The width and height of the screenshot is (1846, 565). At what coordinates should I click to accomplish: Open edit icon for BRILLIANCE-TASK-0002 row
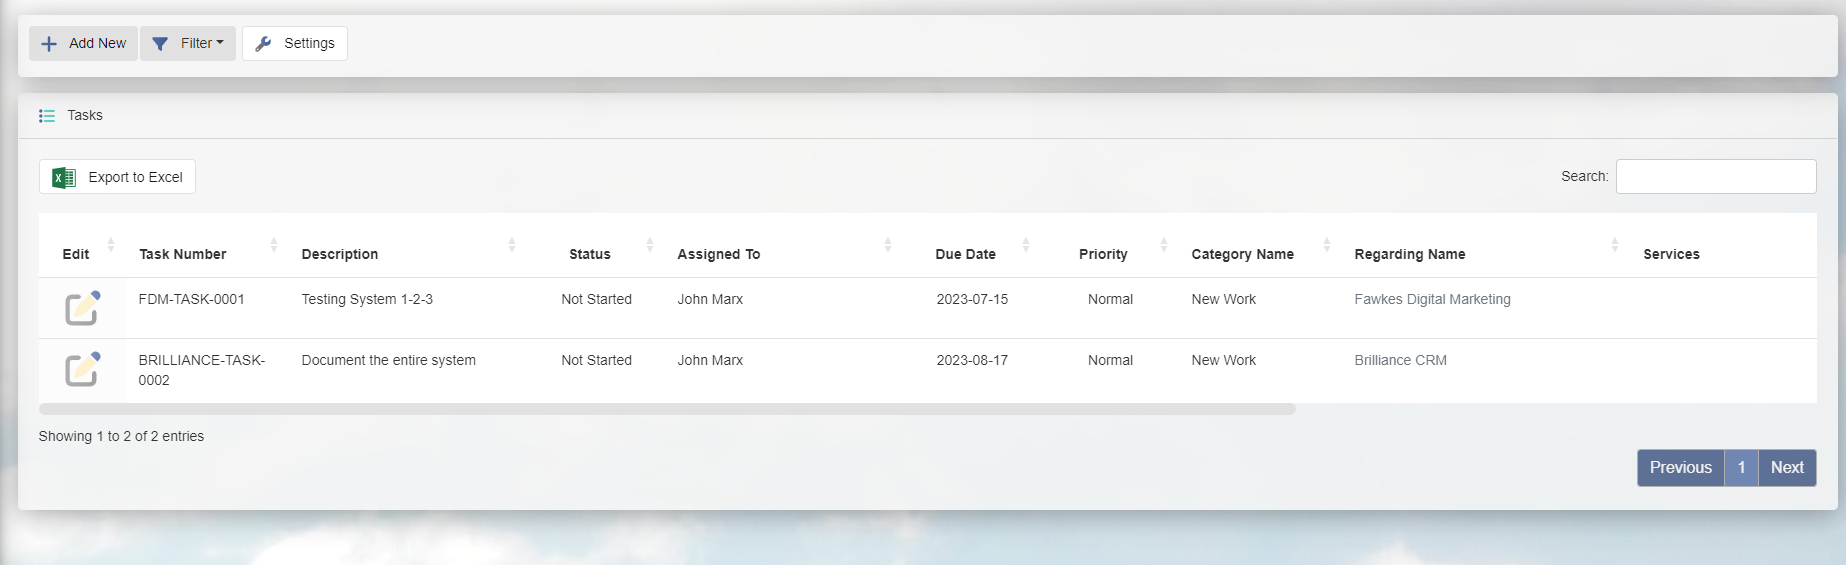[x=82, y=369]
